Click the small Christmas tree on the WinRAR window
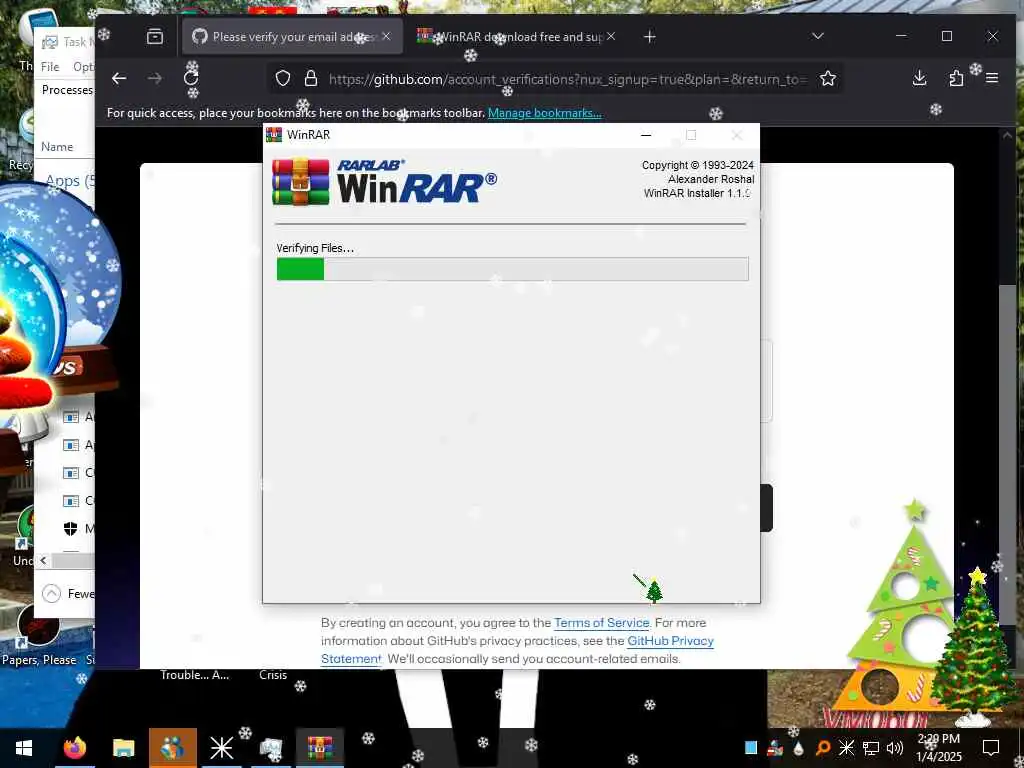Viewport: 1024px width, 768px height. pyautogui.click(x=654, y=590)
